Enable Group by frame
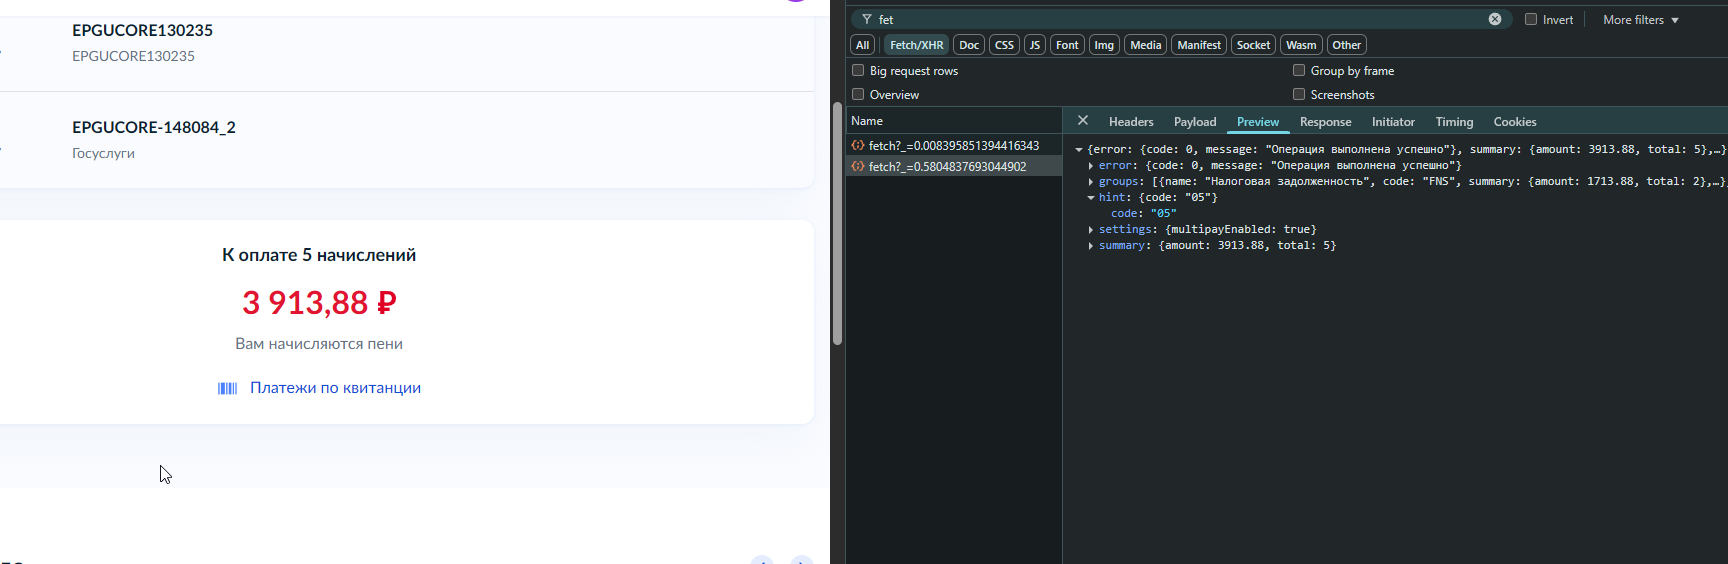Image resolution: width=1728 pixels, height=564 pixels. click(1299, 70)
